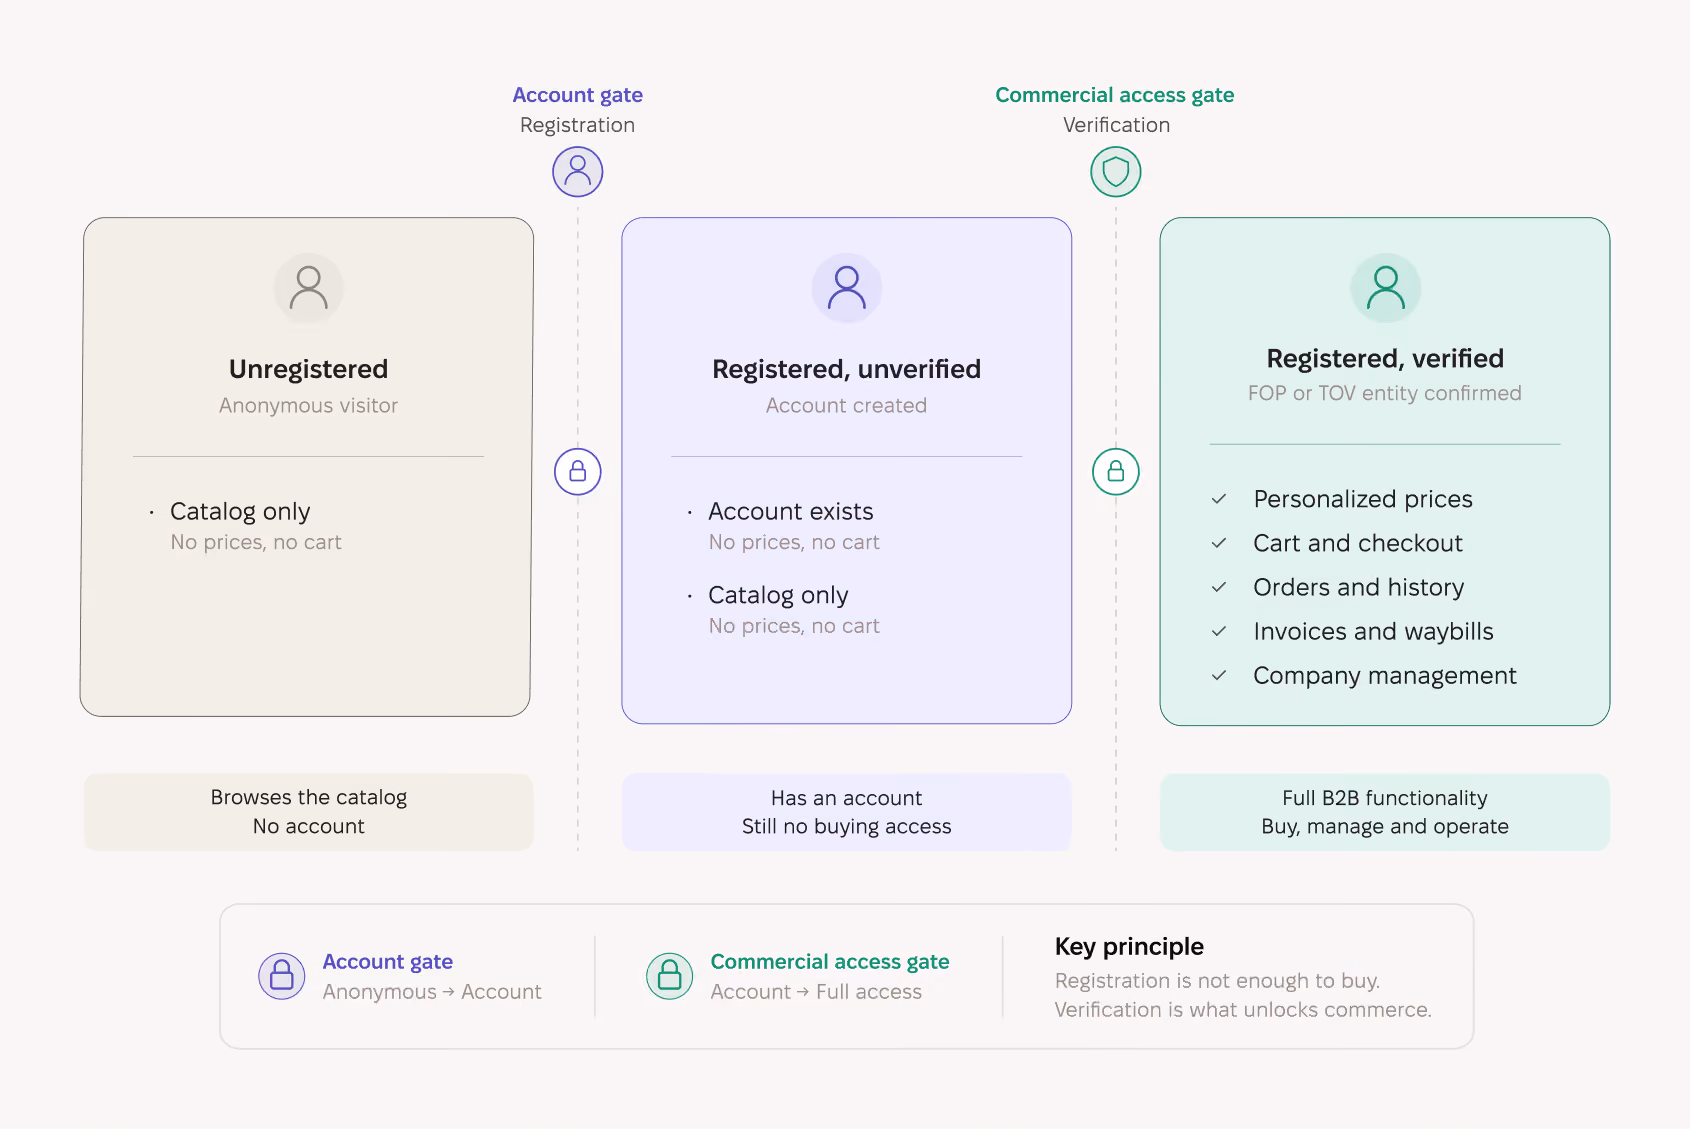
Task: Click 'Catalog only' in the Unregistered card
Action: click(x=240, y=511)
